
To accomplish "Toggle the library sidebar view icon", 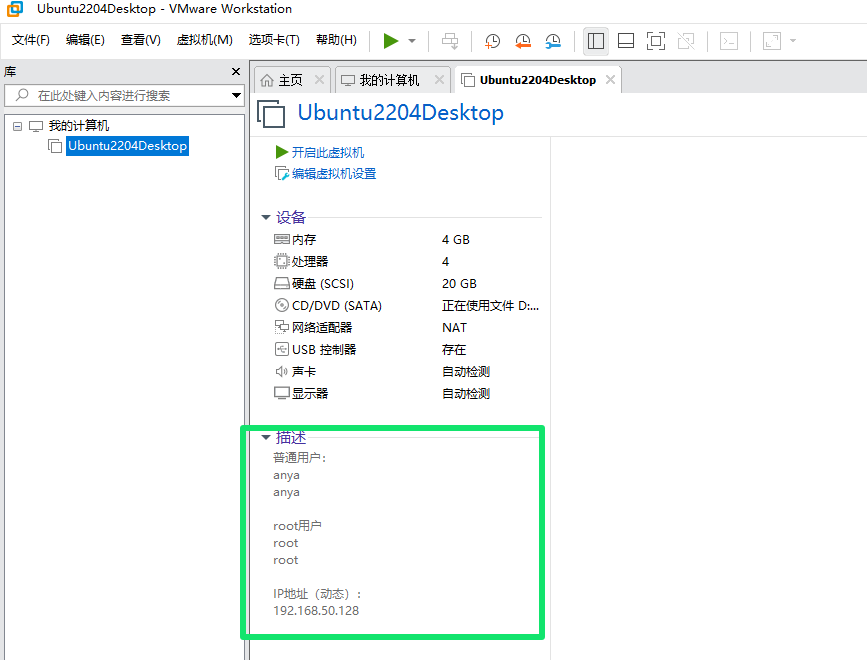I will coord(596,41).
